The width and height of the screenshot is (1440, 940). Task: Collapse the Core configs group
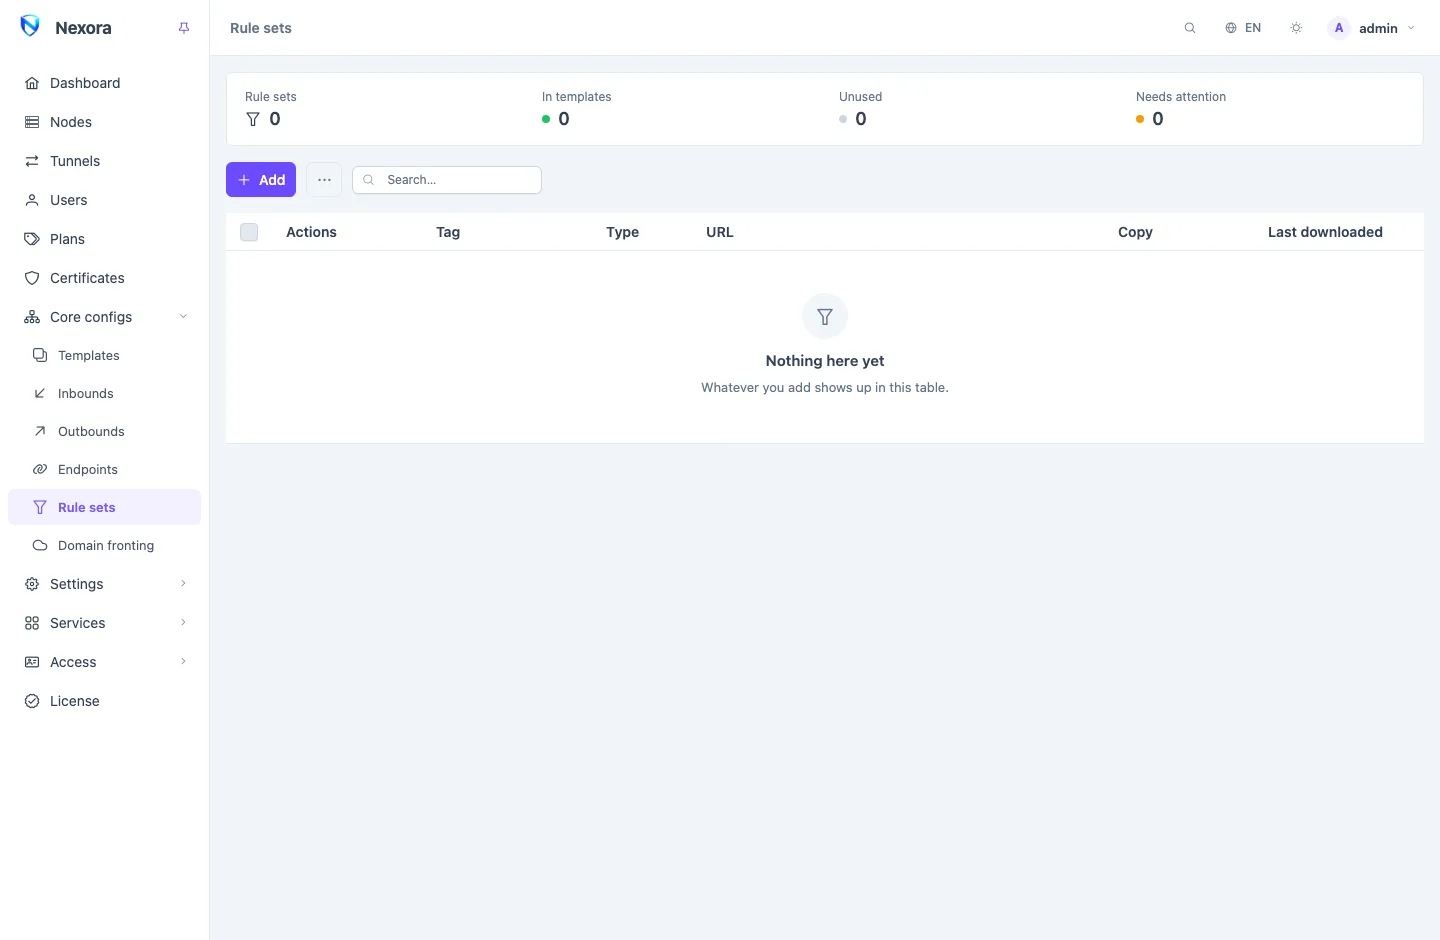(104, 317)
